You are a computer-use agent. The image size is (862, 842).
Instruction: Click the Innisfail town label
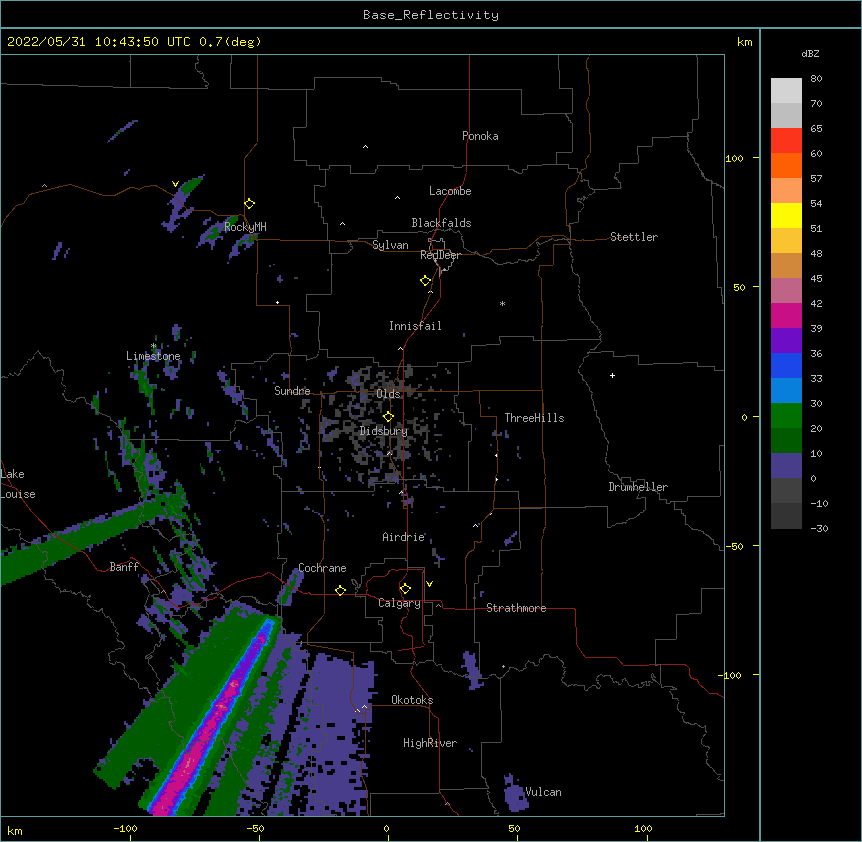tap(415, 326)
